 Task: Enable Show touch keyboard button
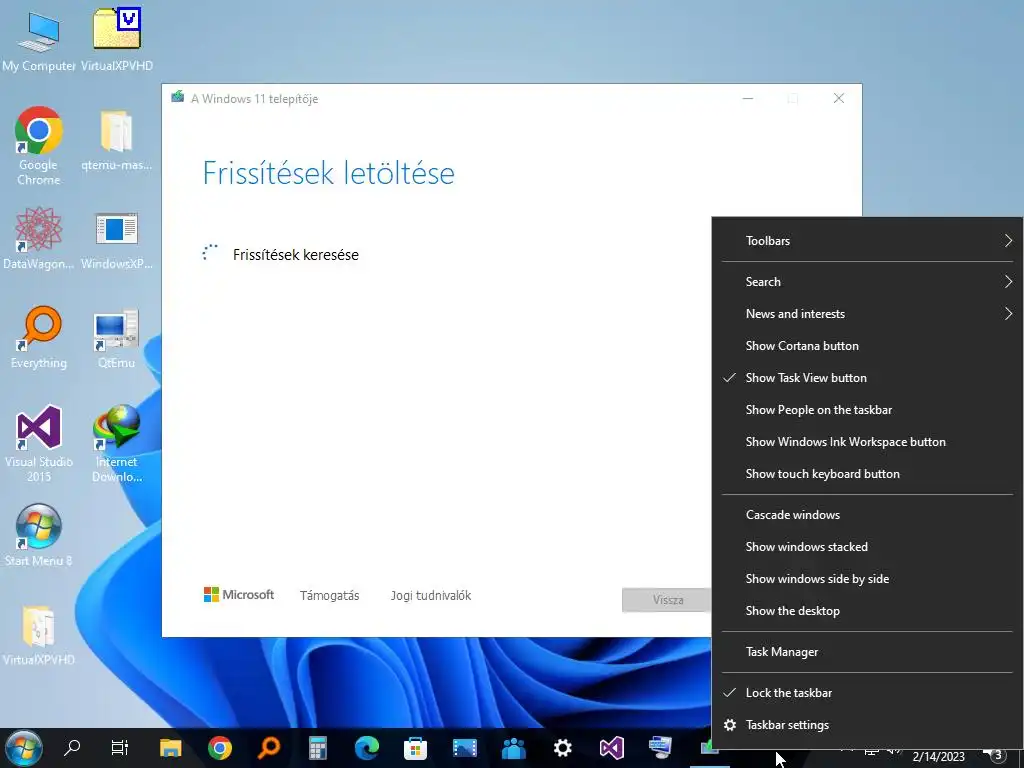(x=867, y=473)
